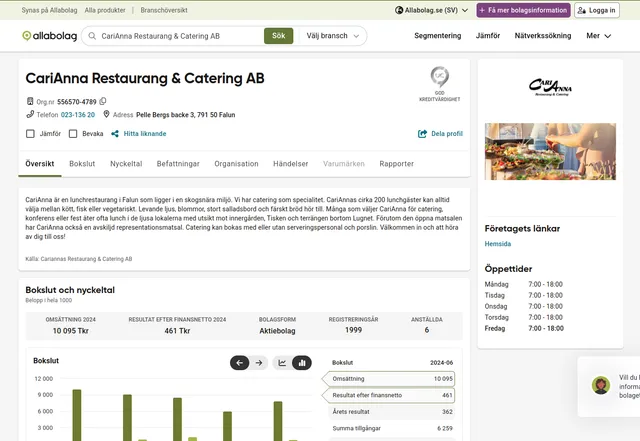Screen dimensions: 640x441
Task: Click the UC credit rating badge
Action: click(x=440, y=84)
